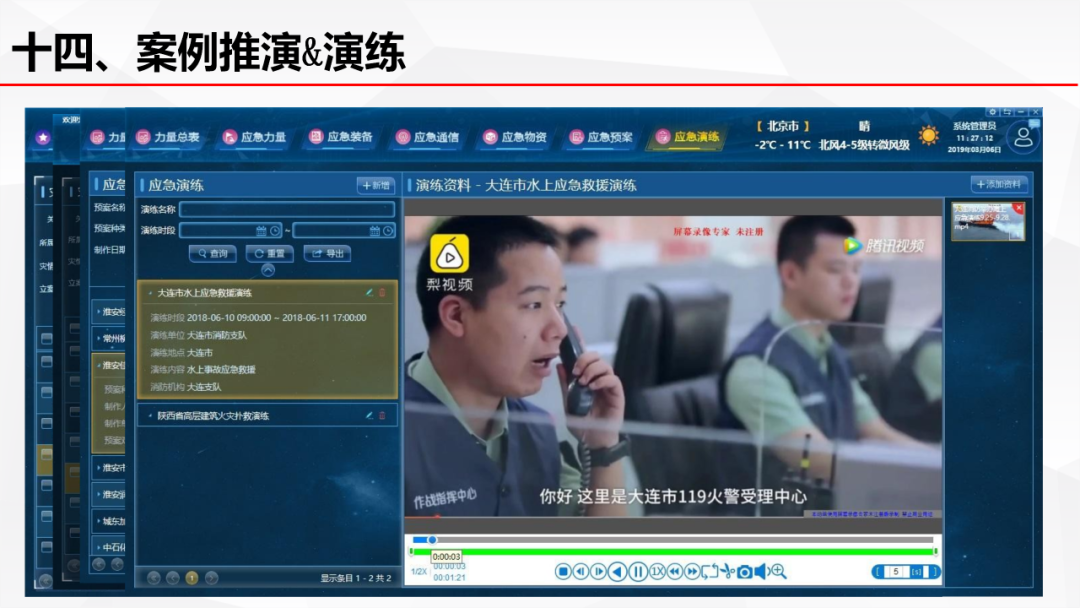Click 导出 export button
Screen dimensions: 1080x608
(x=328, y=253)
